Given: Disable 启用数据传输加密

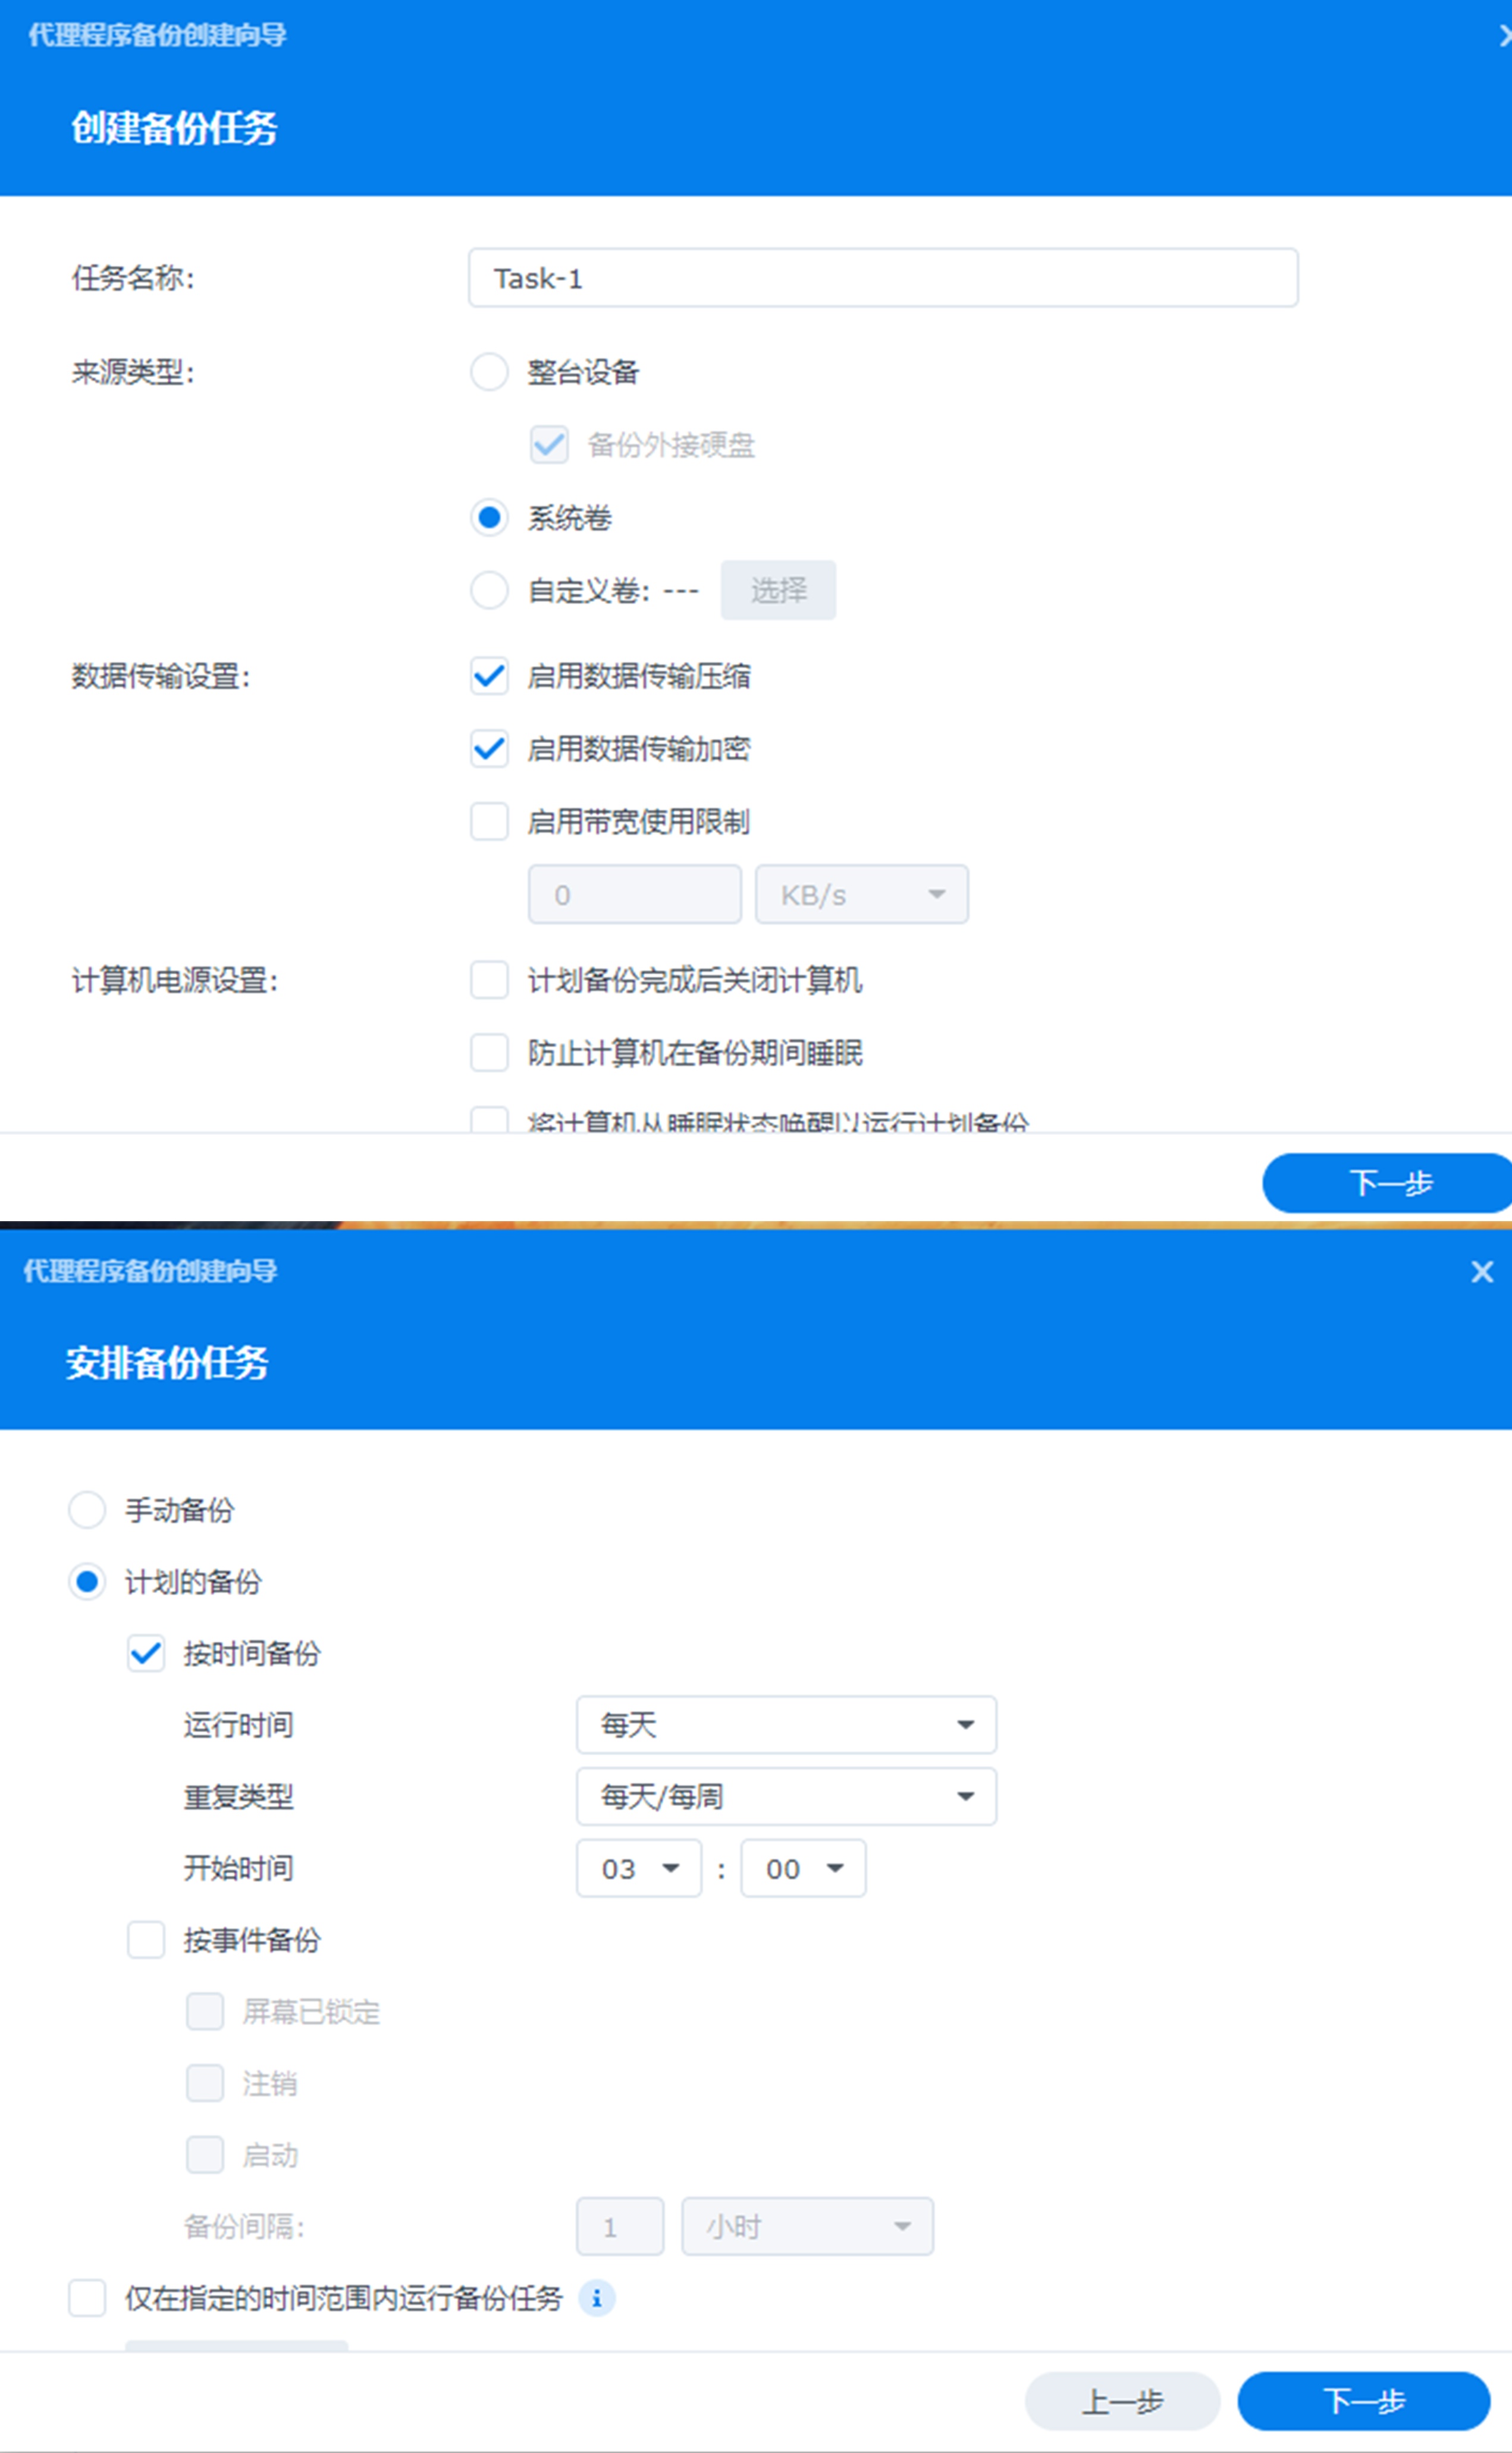Looking at the screenshot, I should [489, 749].
